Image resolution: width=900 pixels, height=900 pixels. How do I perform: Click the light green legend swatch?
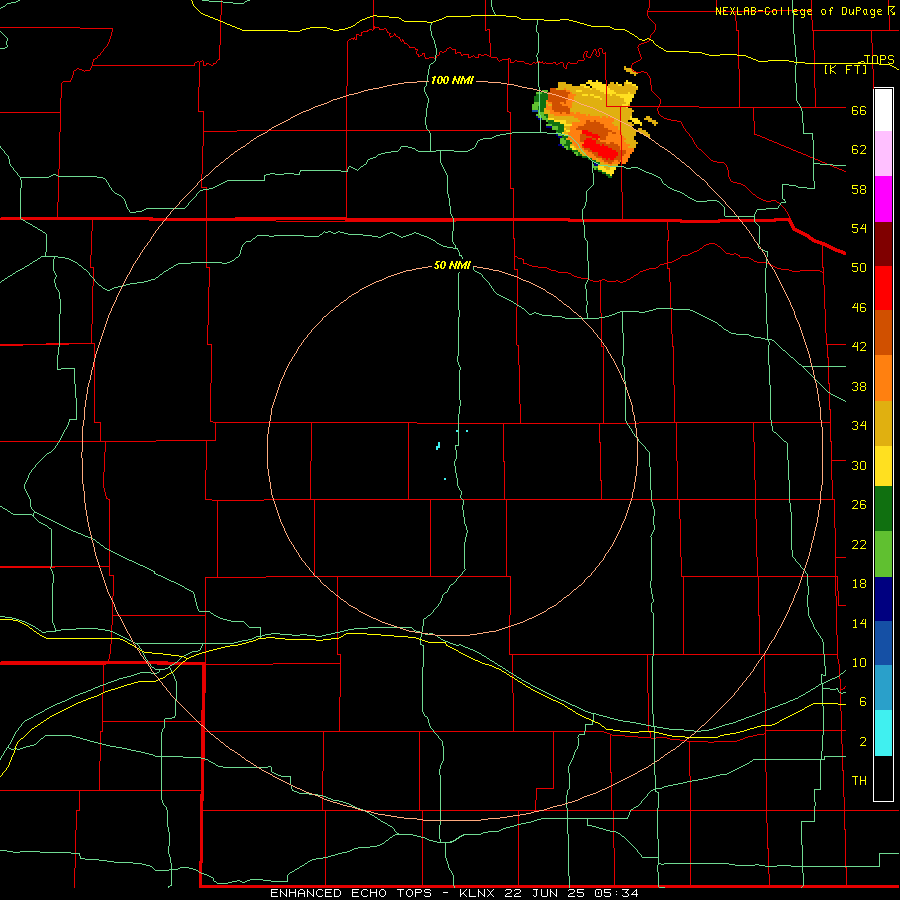(883, 554)
